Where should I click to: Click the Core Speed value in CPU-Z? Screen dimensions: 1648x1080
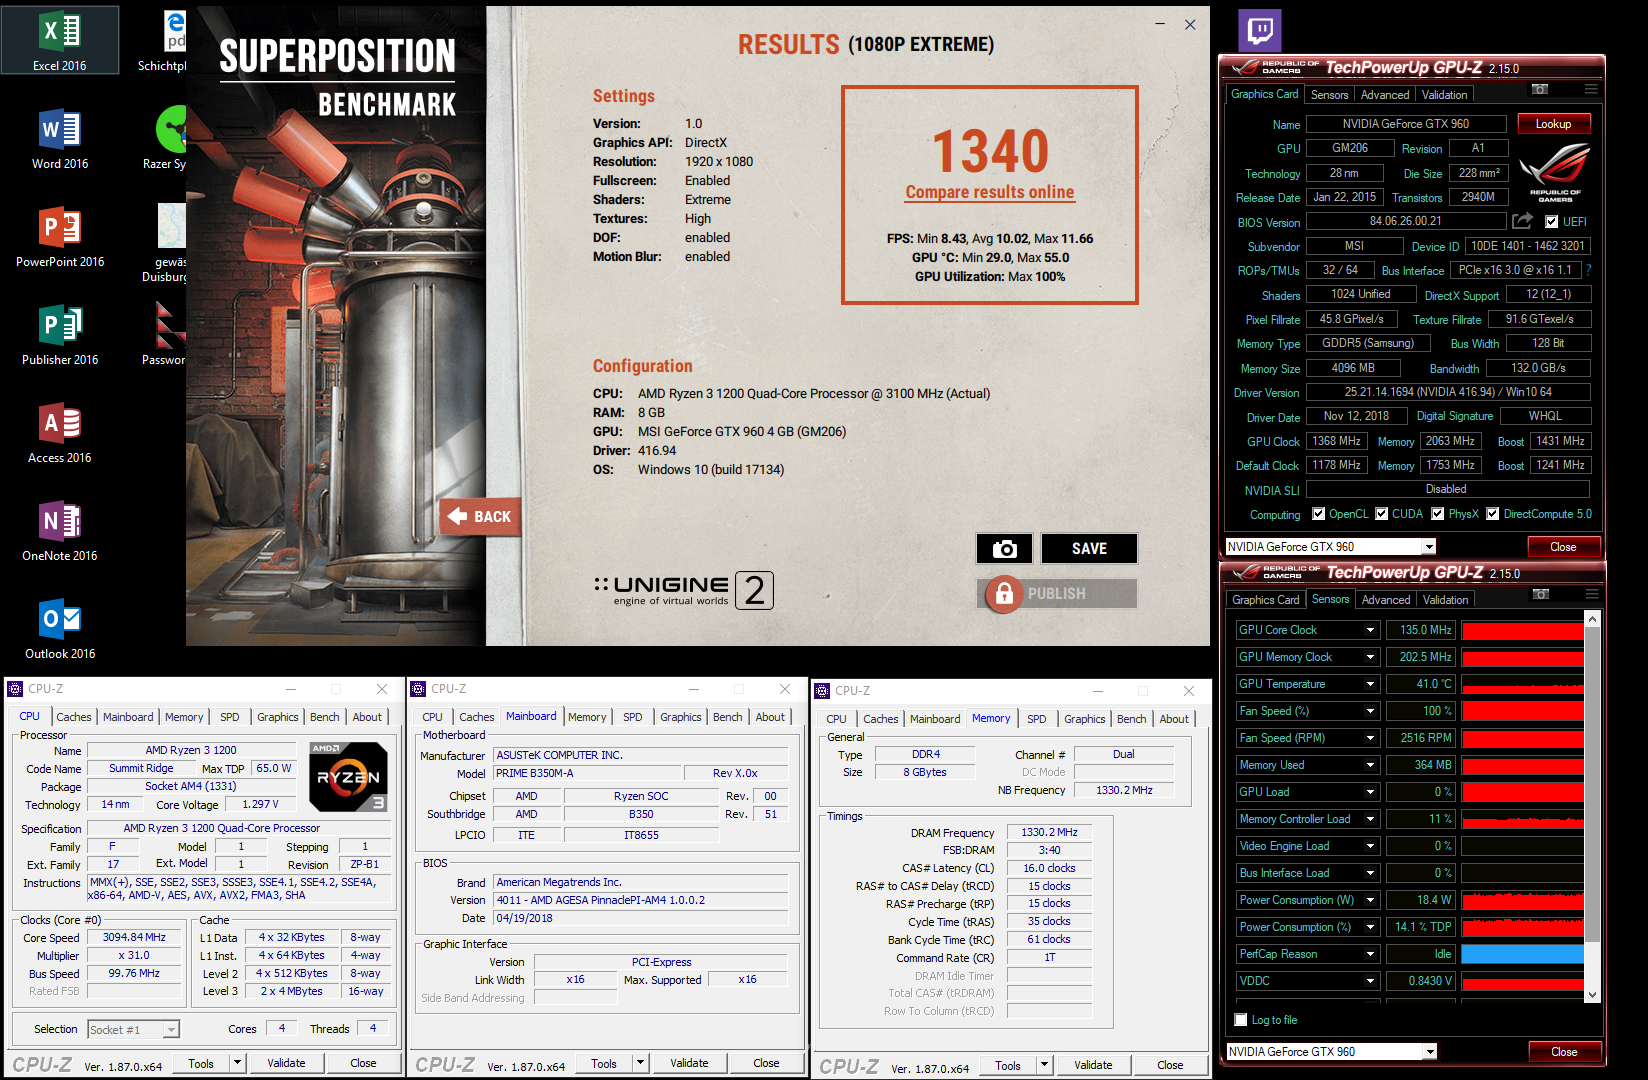click(x=134, y=937)
